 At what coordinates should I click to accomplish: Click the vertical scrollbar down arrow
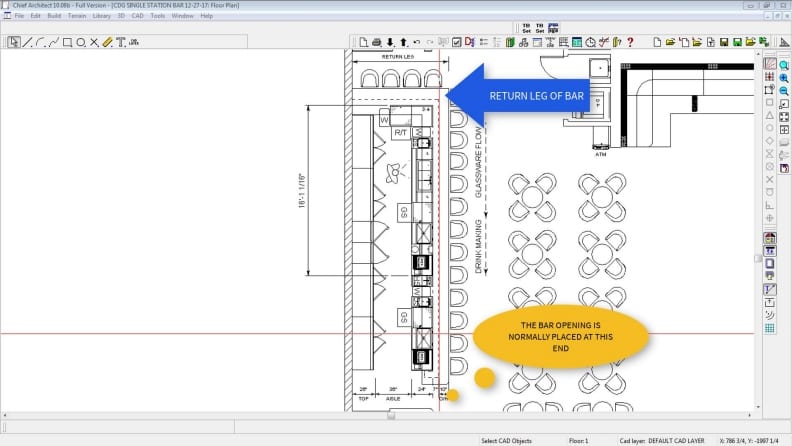(x=759, y=407)
